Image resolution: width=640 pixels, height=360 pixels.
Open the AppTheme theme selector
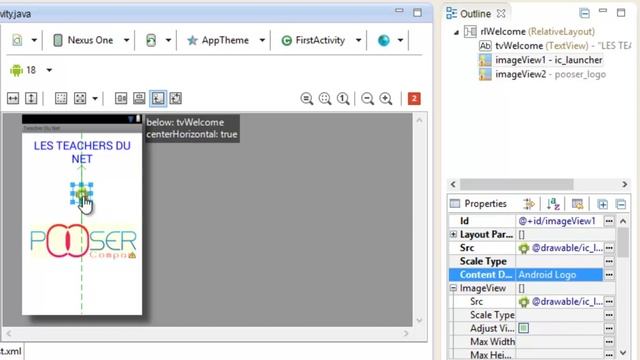pyautogui.click(x=226, y=40)
